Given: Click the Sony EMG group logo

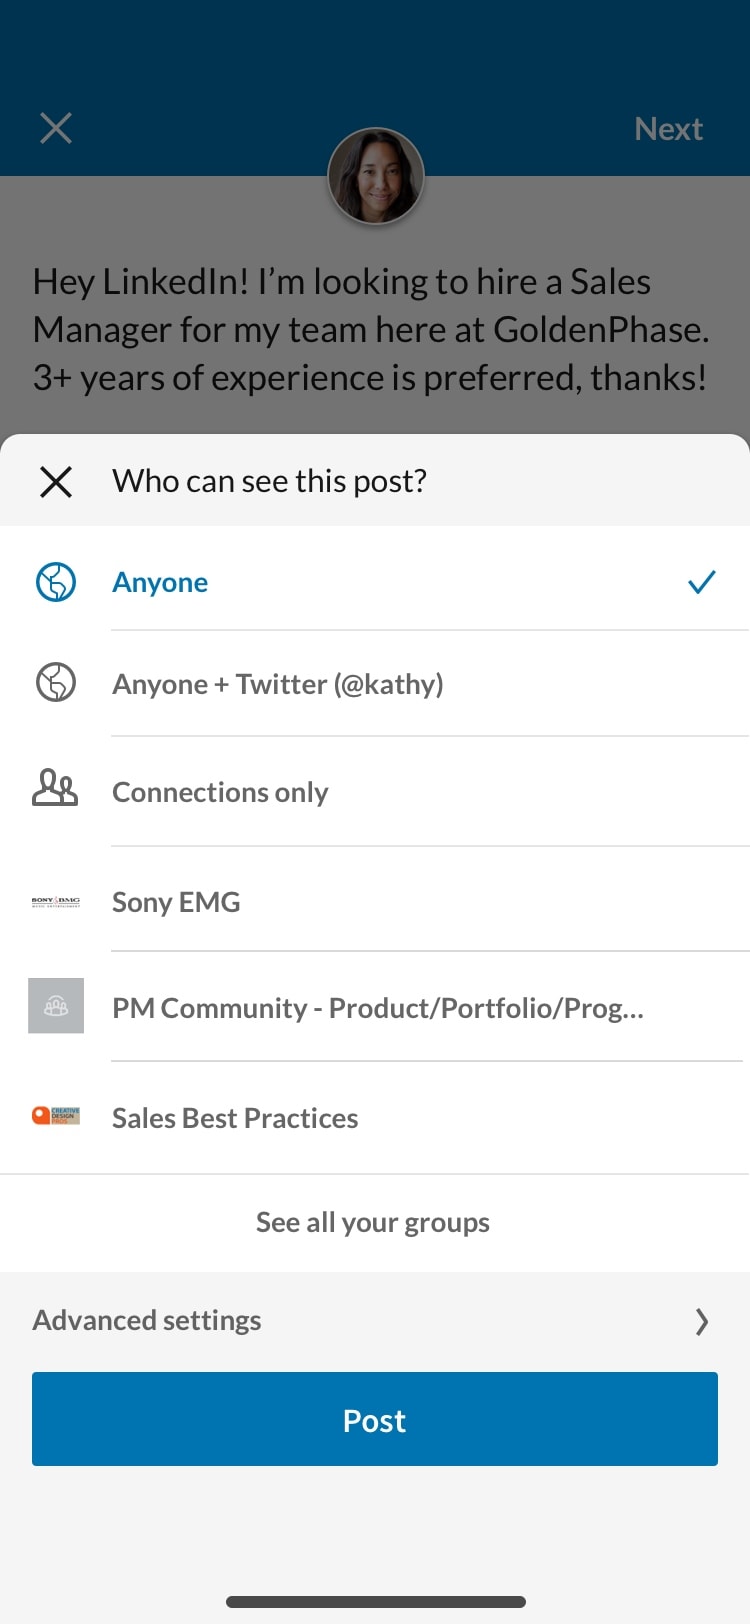Looking at the screenshot, I should [56, 900].
